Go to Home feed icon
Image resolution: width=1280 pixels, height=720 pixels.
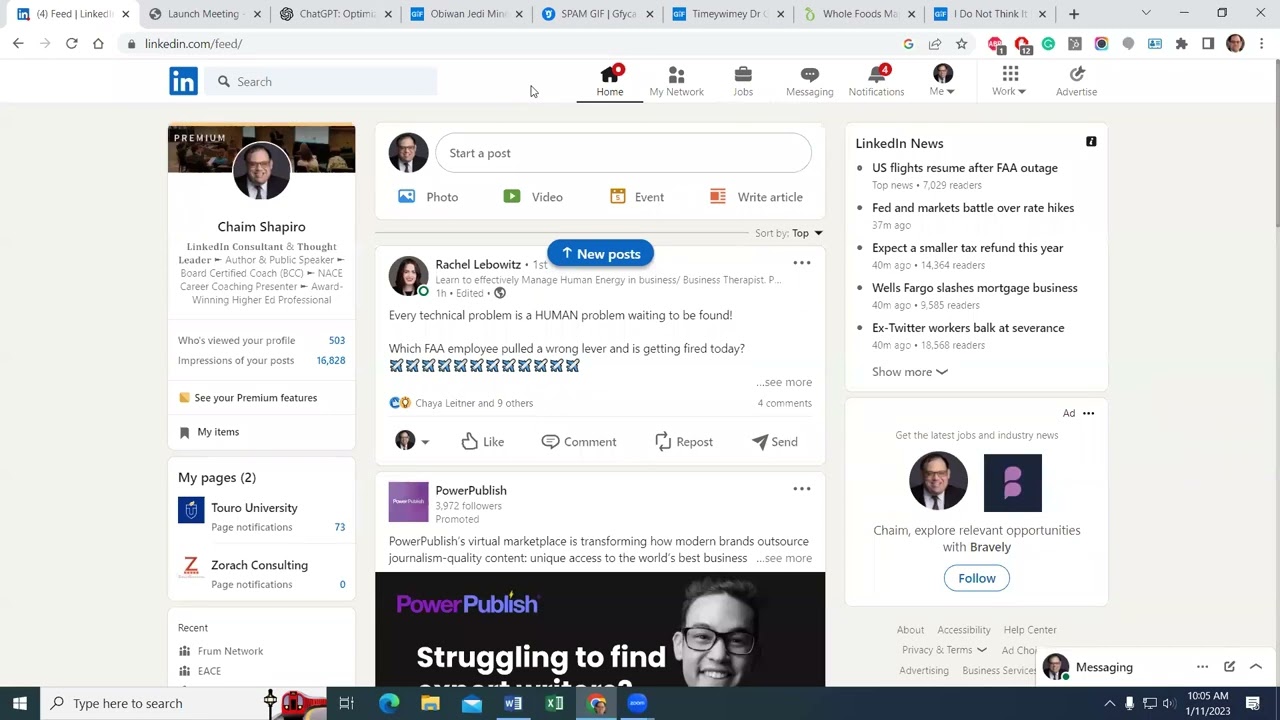(610, 81)
